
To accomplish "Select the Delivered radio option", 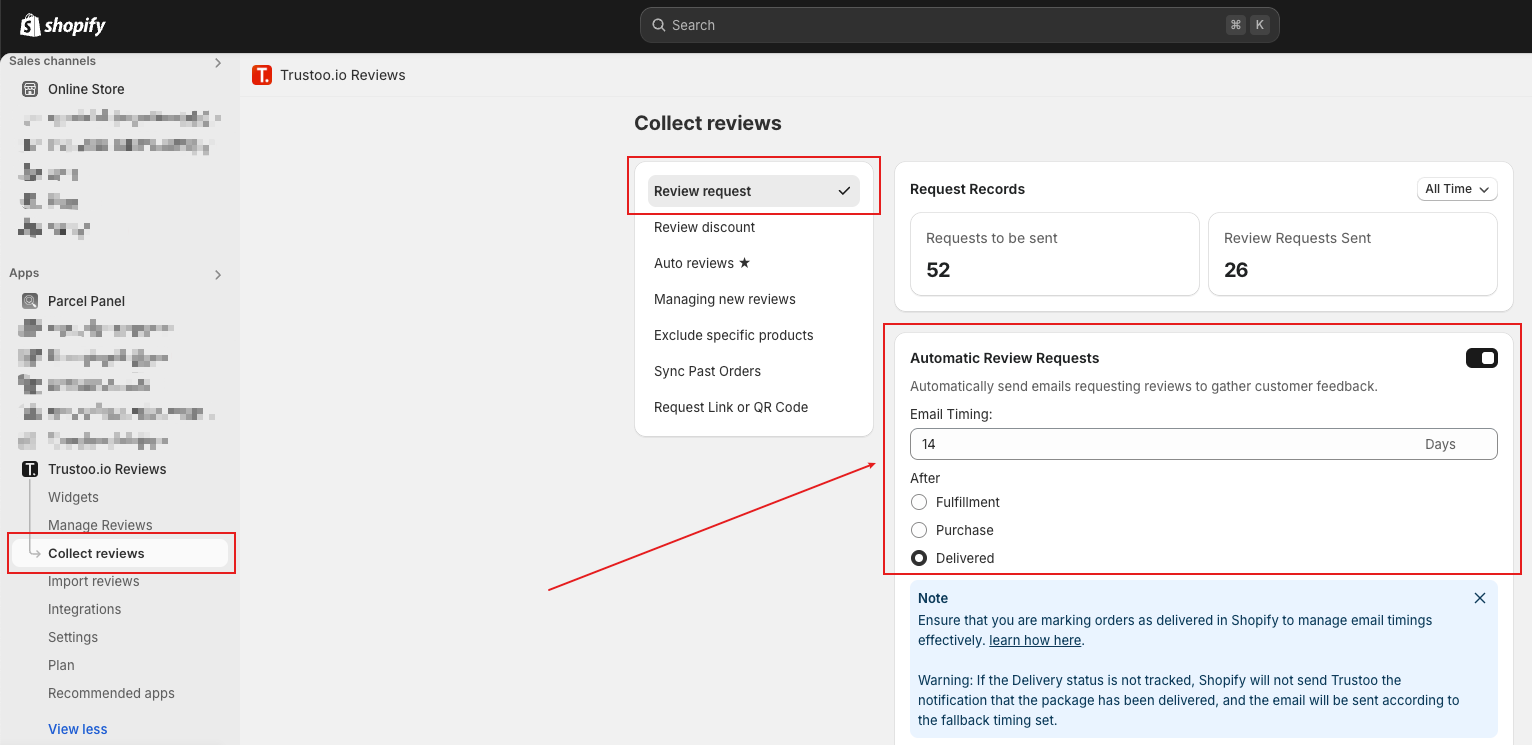I will [919, 558].
